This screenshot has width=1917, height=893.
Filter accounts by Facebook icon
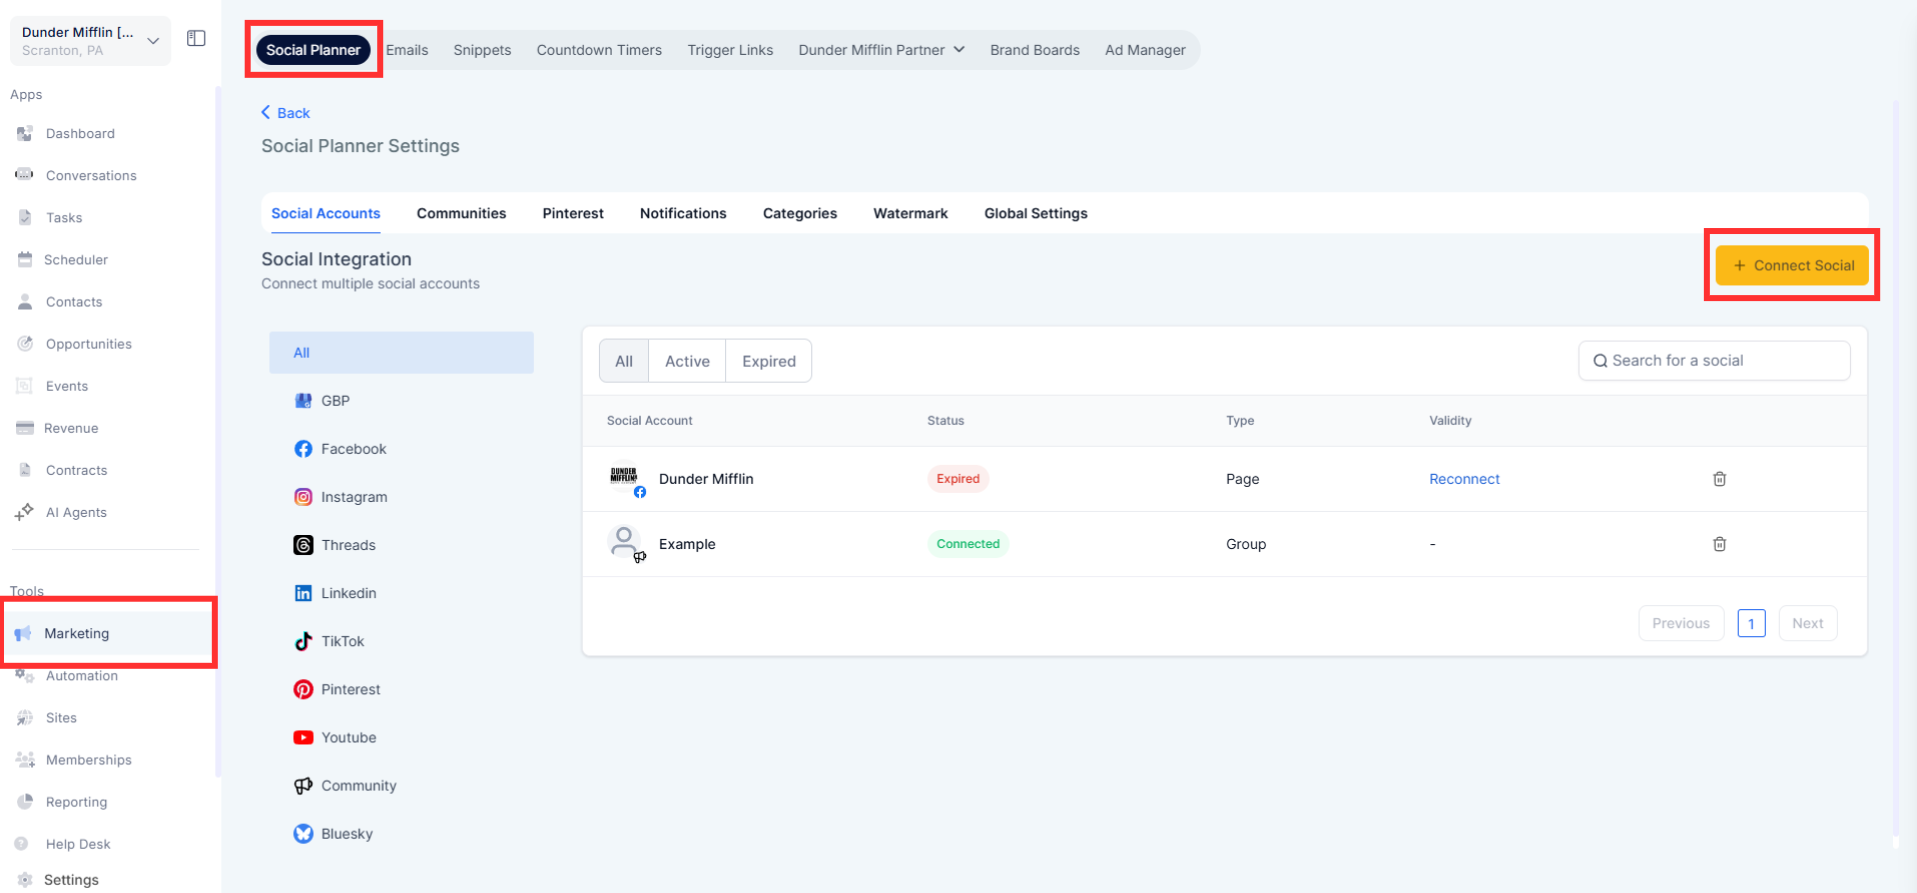303,449
